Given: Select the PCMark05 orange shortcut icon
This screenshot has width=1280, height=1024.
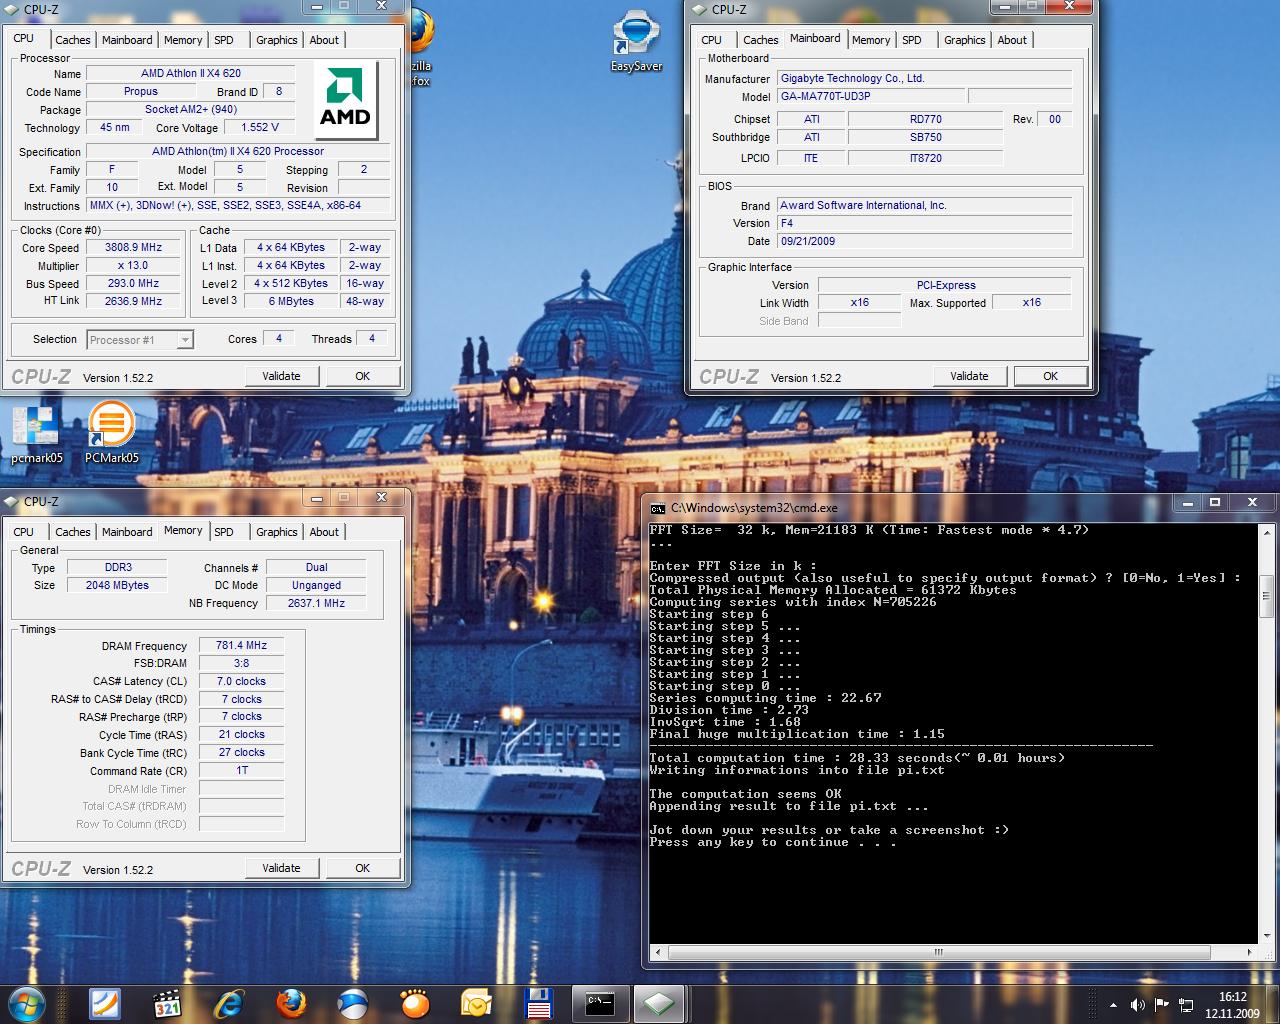Looking at the screenshot, I should [x=111, y=433].
